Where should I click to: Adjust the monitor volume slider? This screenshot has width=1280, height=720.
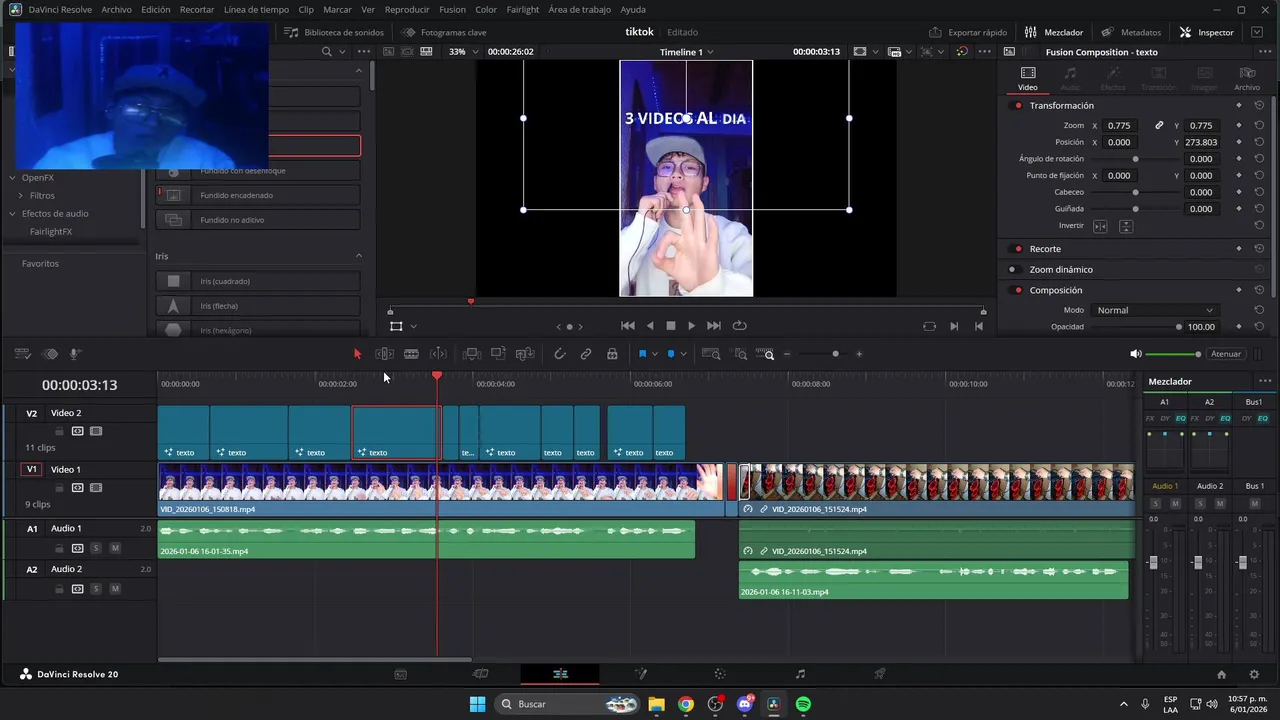point(1173,354)
